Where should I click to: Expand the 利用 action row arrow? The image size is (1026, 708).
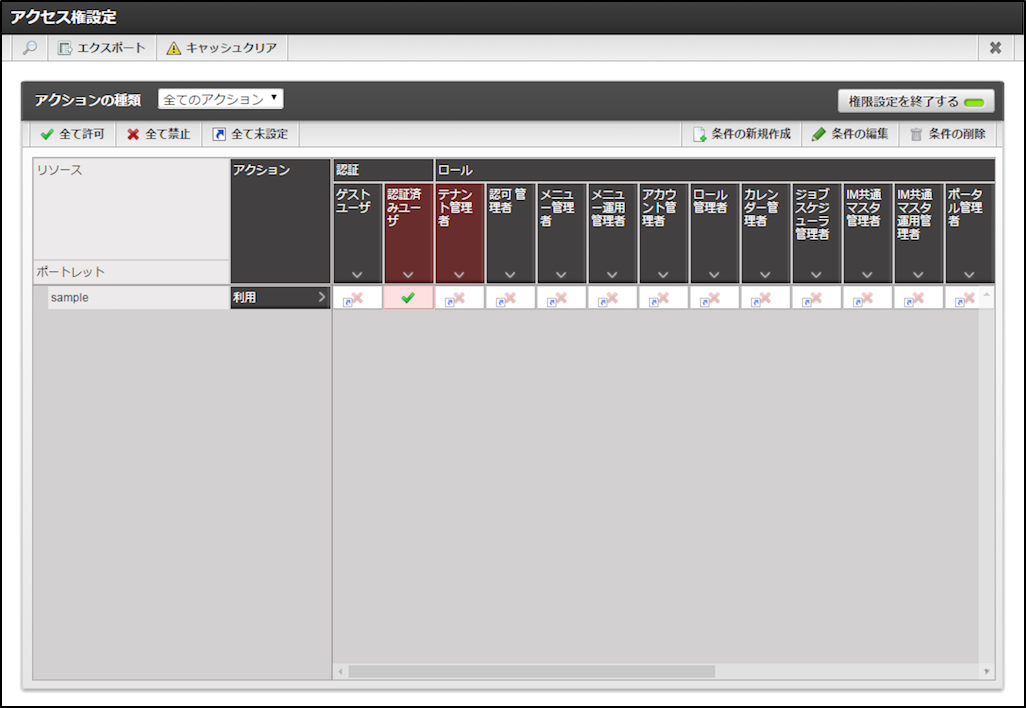tap(320, 297)
